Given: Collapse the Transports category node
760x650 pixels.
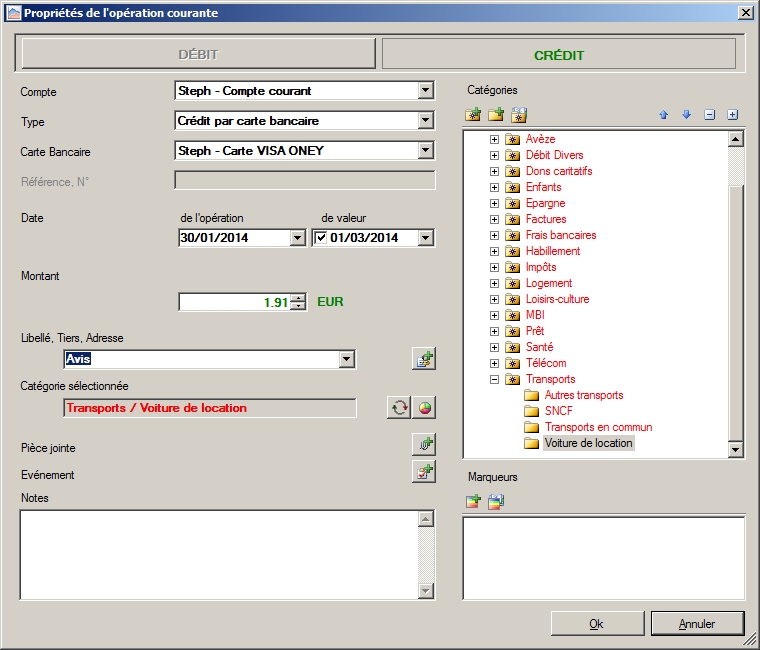Looking at the screenshot, I should 494,379.
